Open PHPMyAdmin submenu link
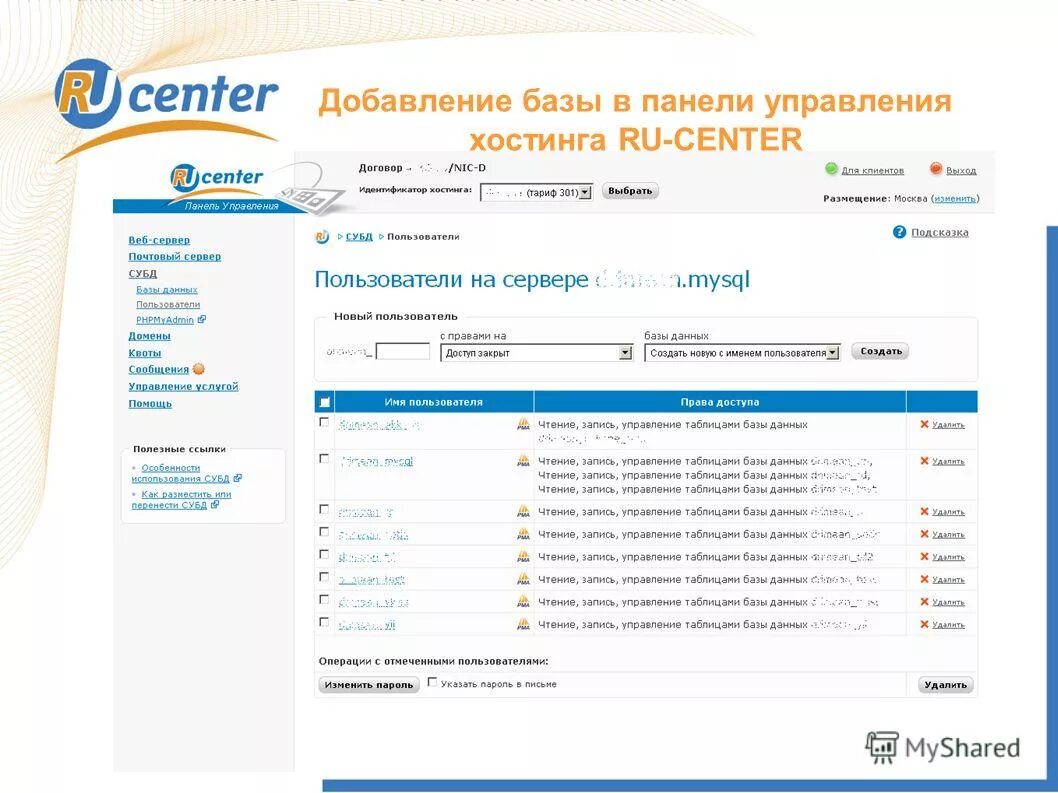Viewport: 1058px width, 793px height. (x=165, y=320)
